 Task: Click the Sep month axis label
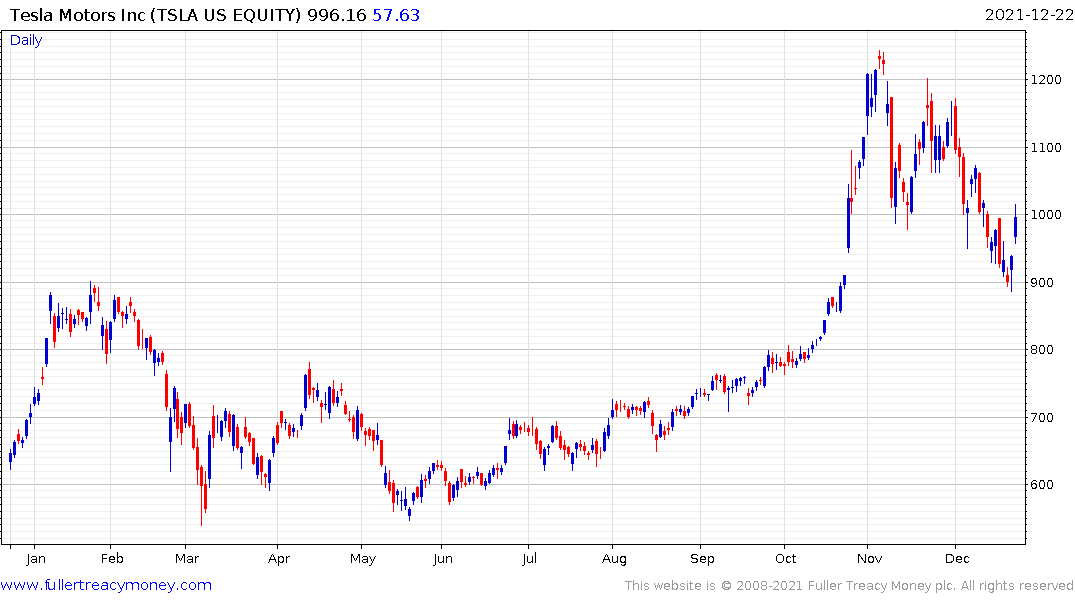pyautogui.click(x=702, y=558)
